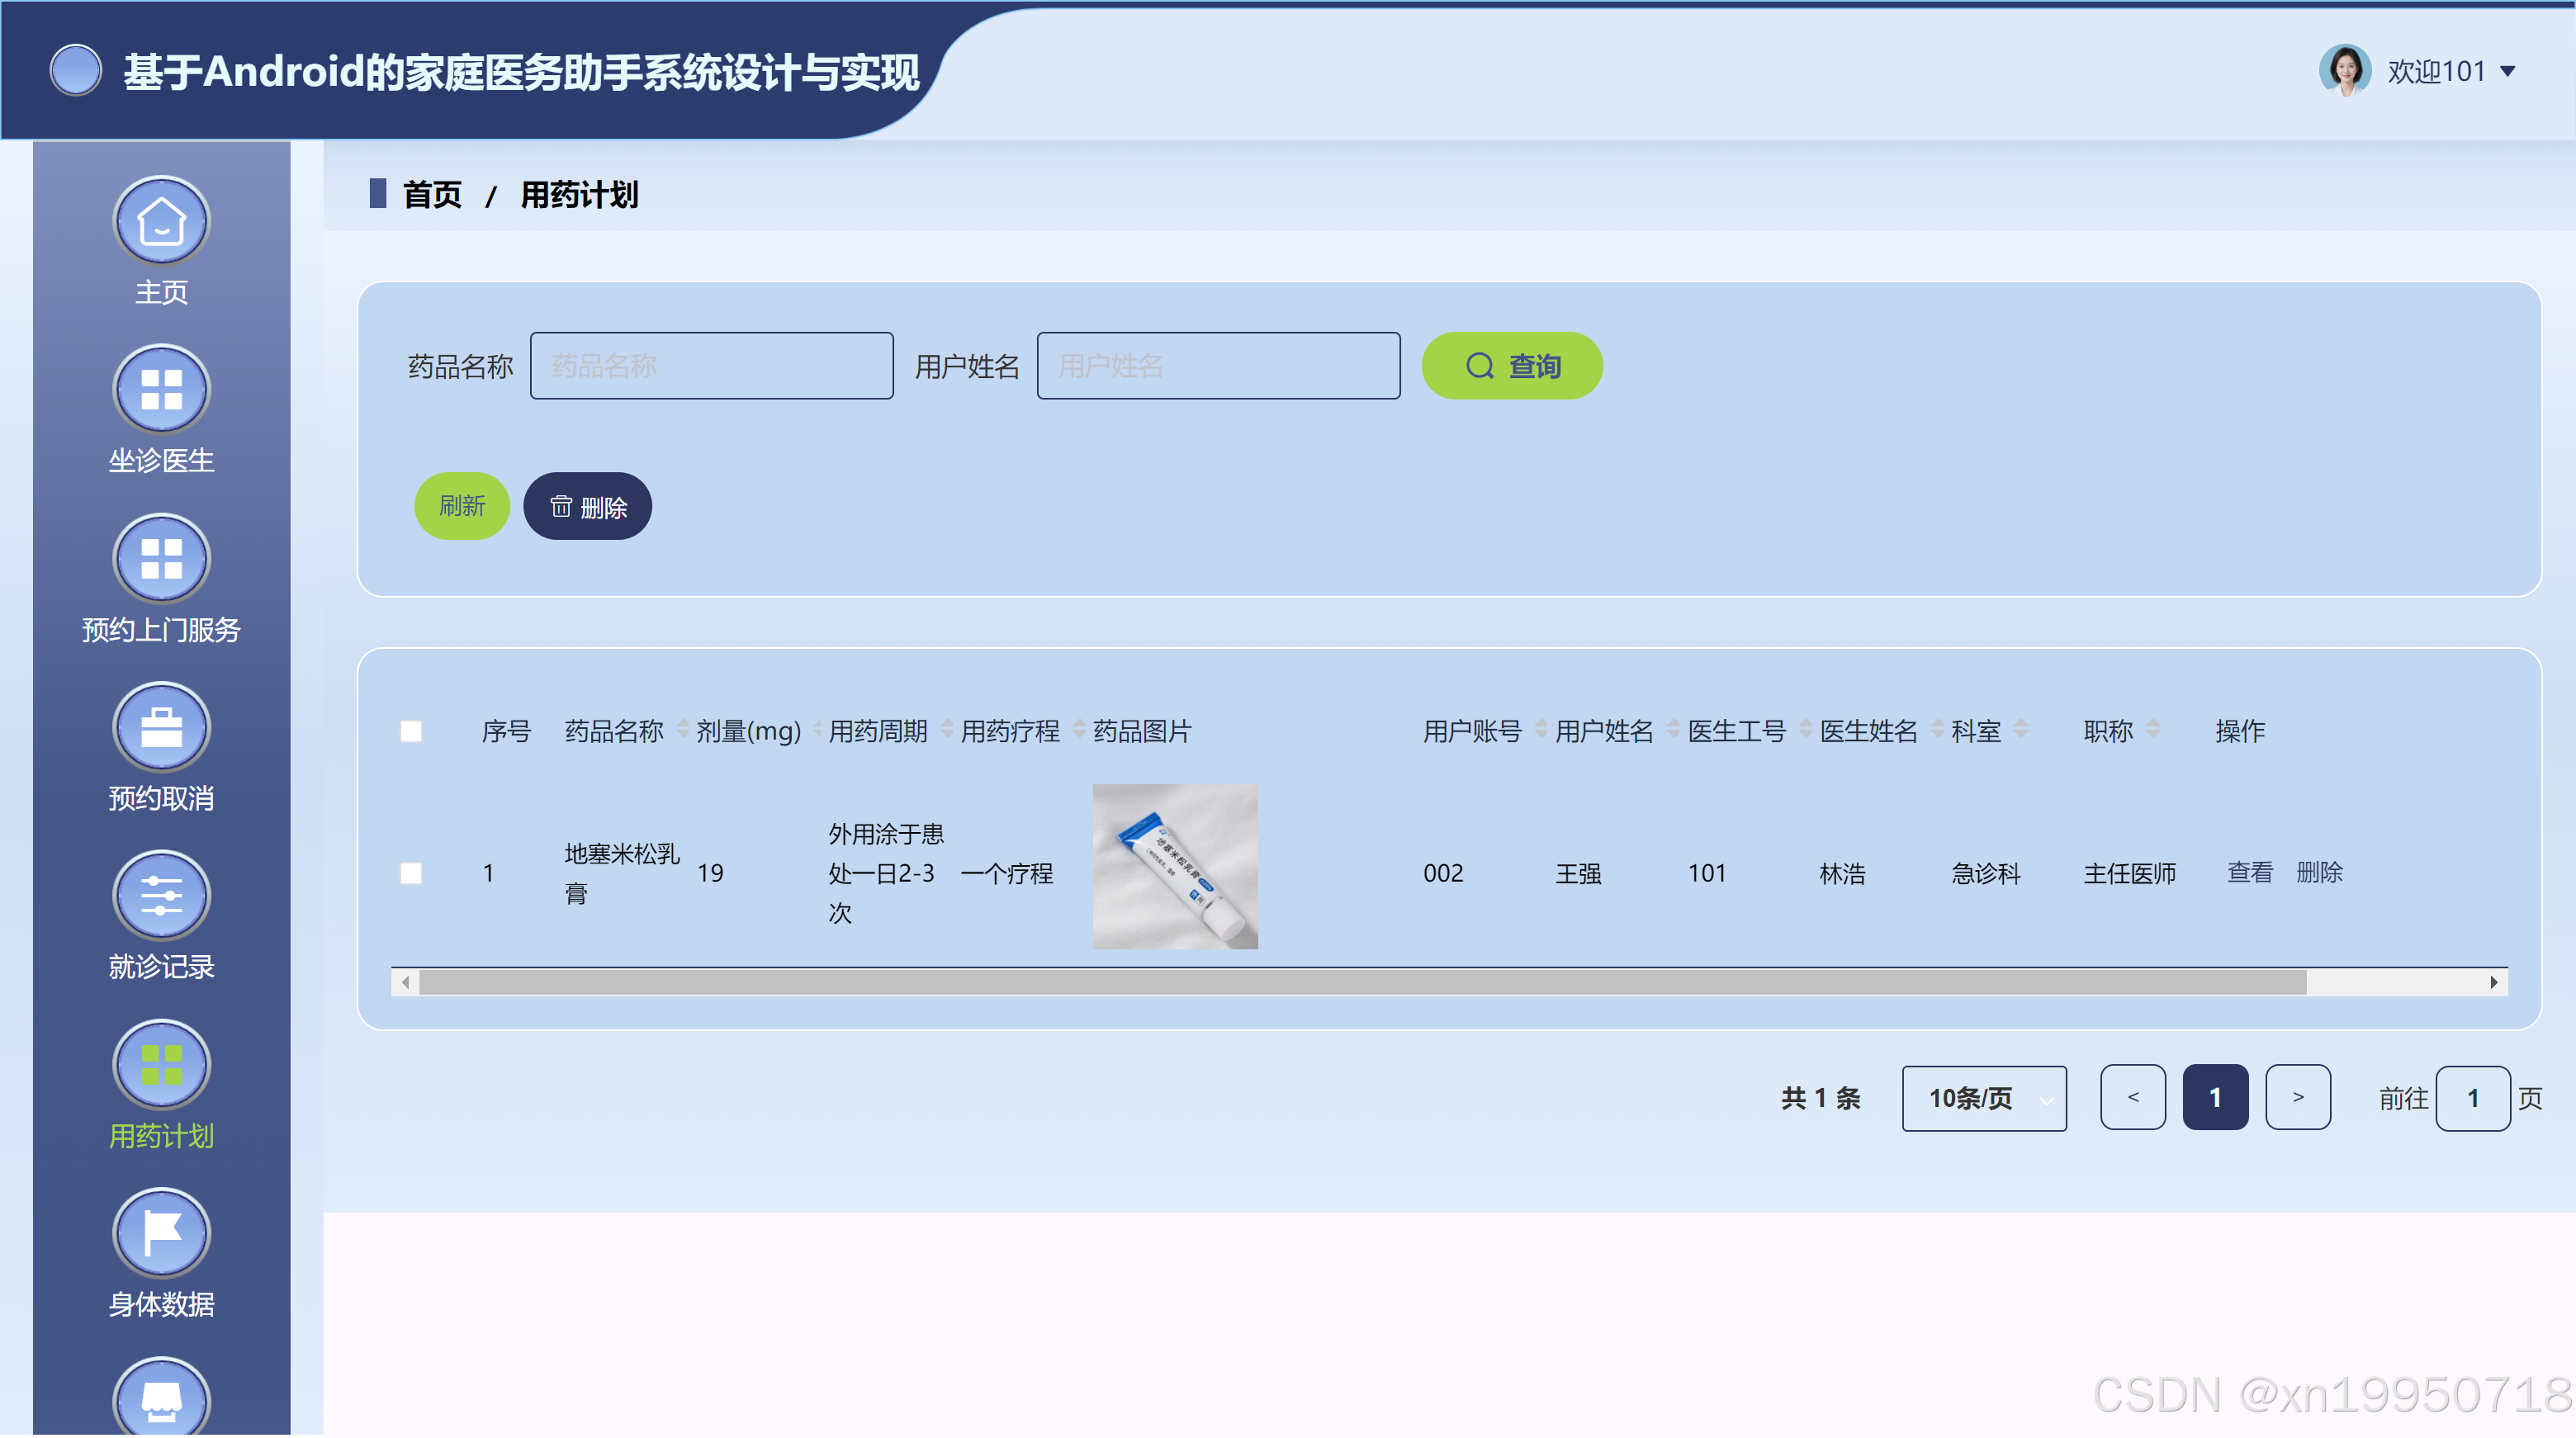
Task: Click cell text 外用涂于患处一日2-3次
Action: click(886, 873)
